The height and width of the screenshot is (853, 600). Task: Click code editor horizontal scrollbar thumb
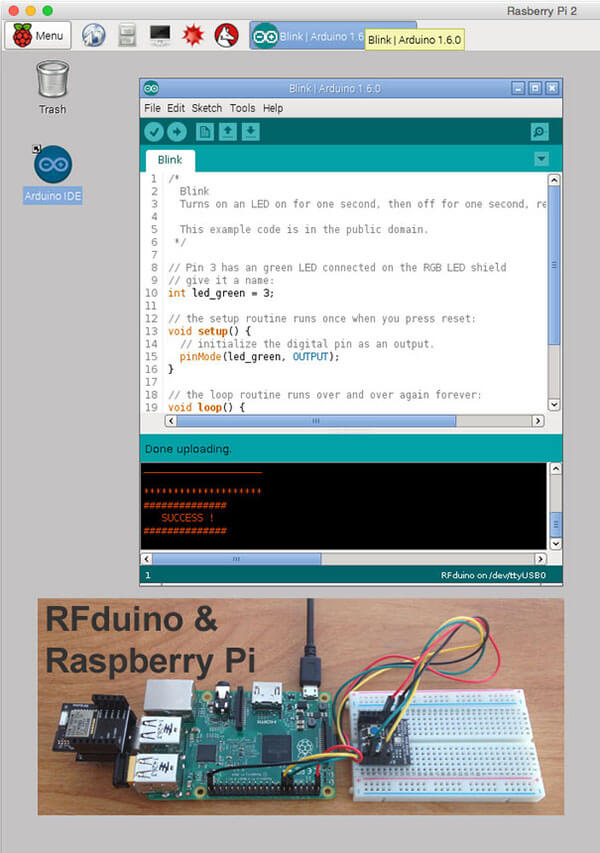[x=316, y=421]
